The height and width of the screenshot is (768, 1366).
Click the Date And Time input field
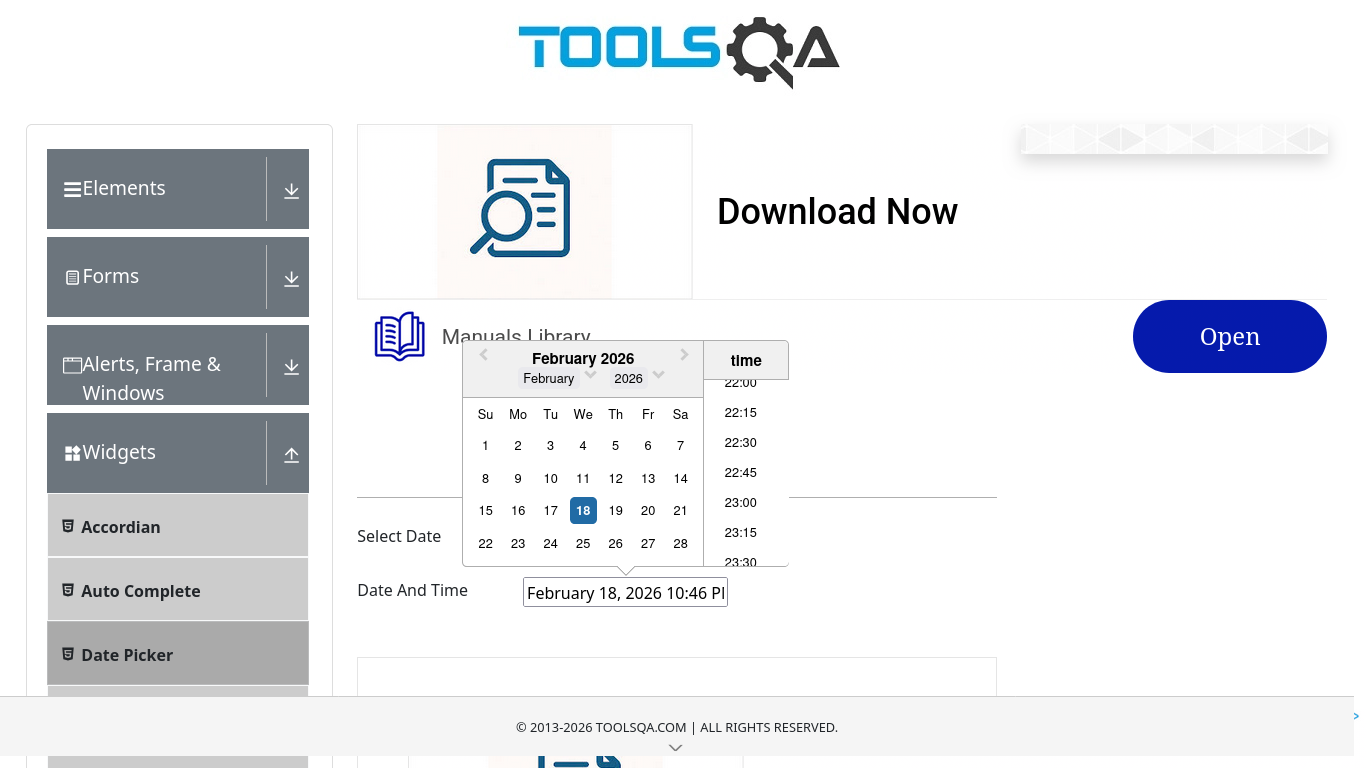click(x=625, y=592)
